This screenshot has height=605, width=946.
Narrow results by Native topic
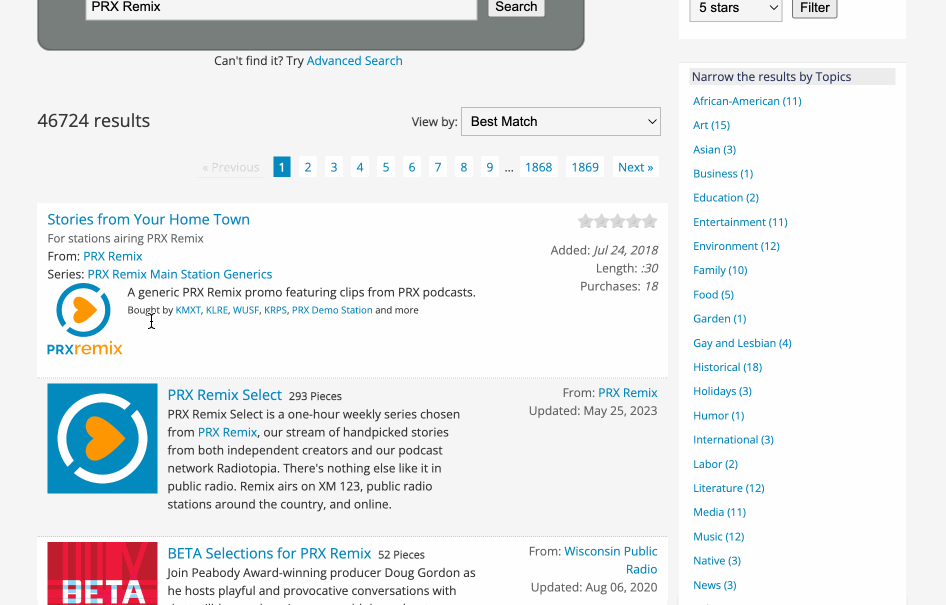click(x=717, y=561)
